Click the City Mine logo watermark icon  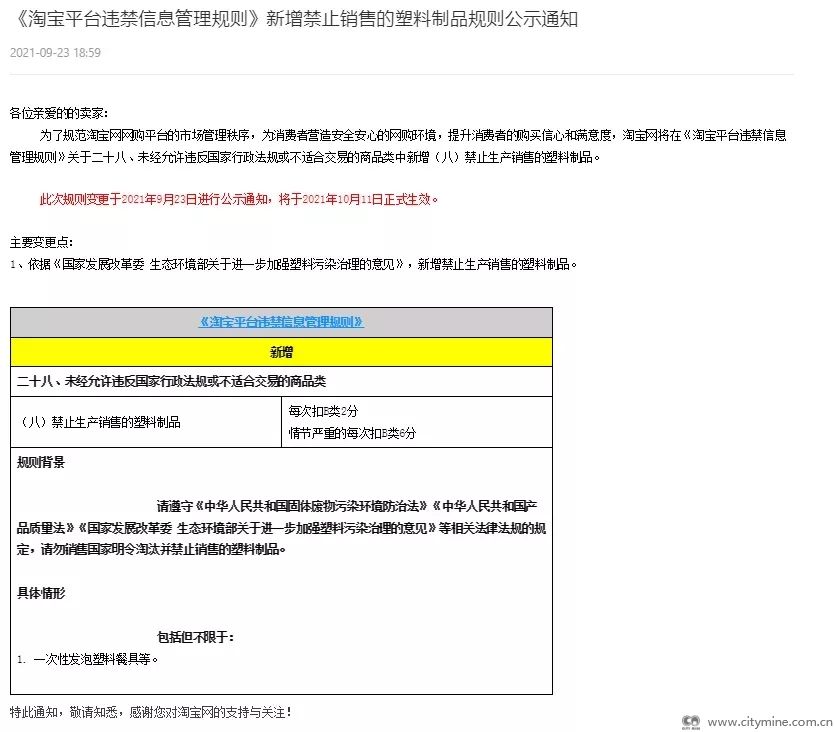pyautogui.click(x=690, y=720)
